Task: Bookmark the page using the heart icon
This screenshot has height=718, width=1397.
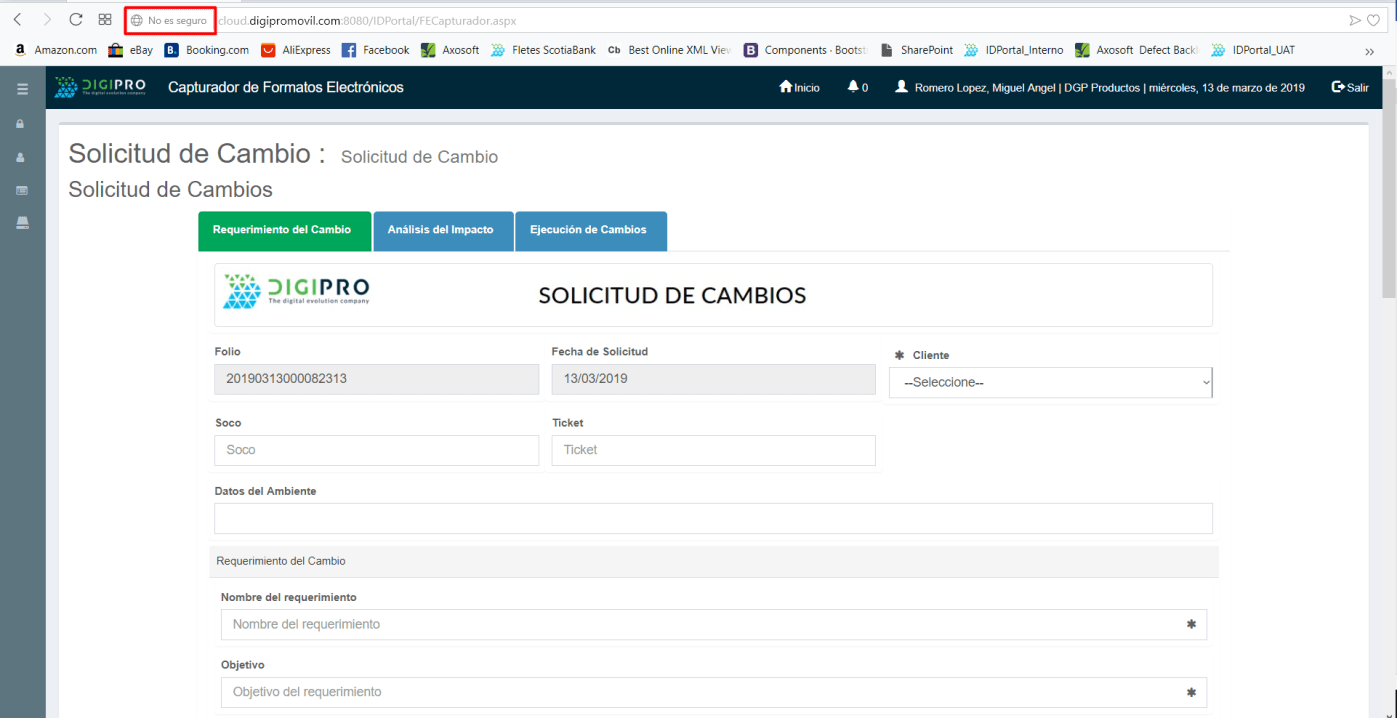Action: pos(1376,20)
